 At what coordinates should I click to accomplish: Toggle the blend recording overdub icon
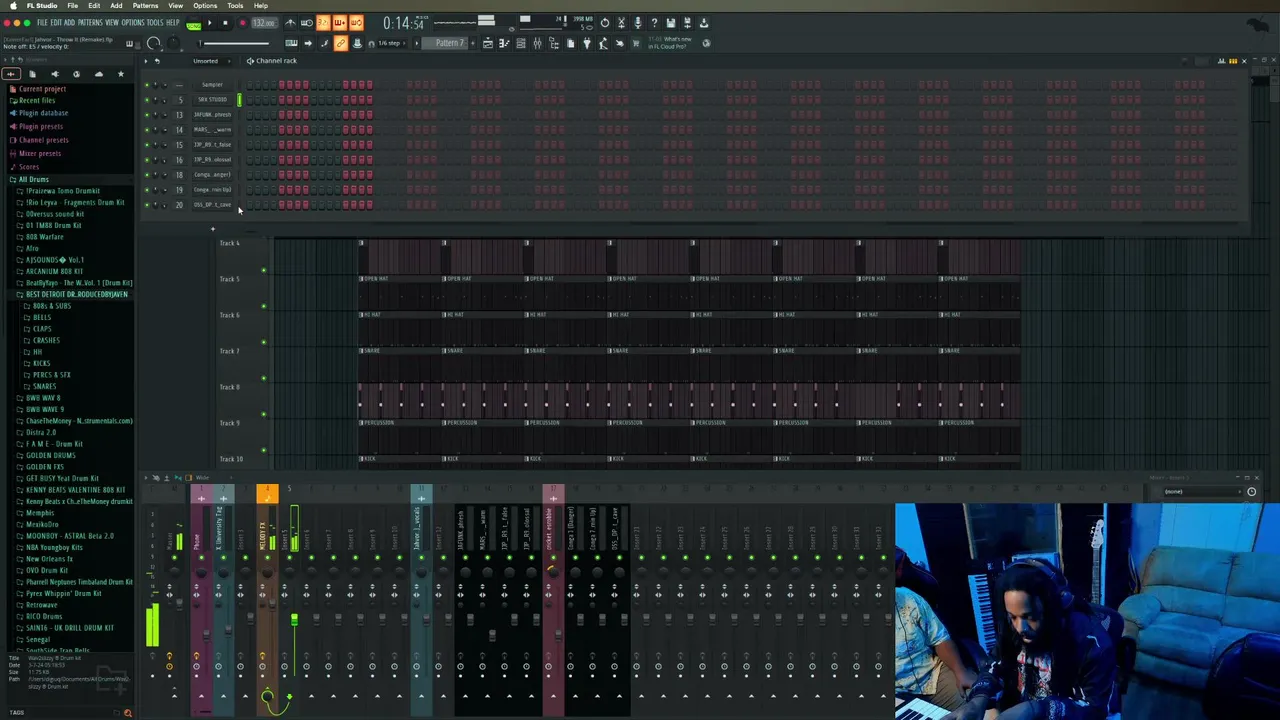point(340,23)
